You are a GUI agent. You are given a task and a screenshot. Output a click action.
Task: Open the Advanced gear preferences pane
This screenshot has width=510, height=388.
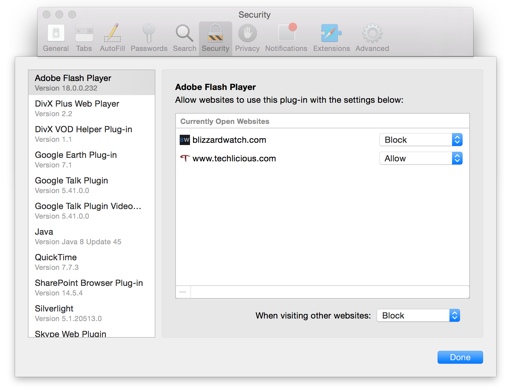tap(372, 38)
